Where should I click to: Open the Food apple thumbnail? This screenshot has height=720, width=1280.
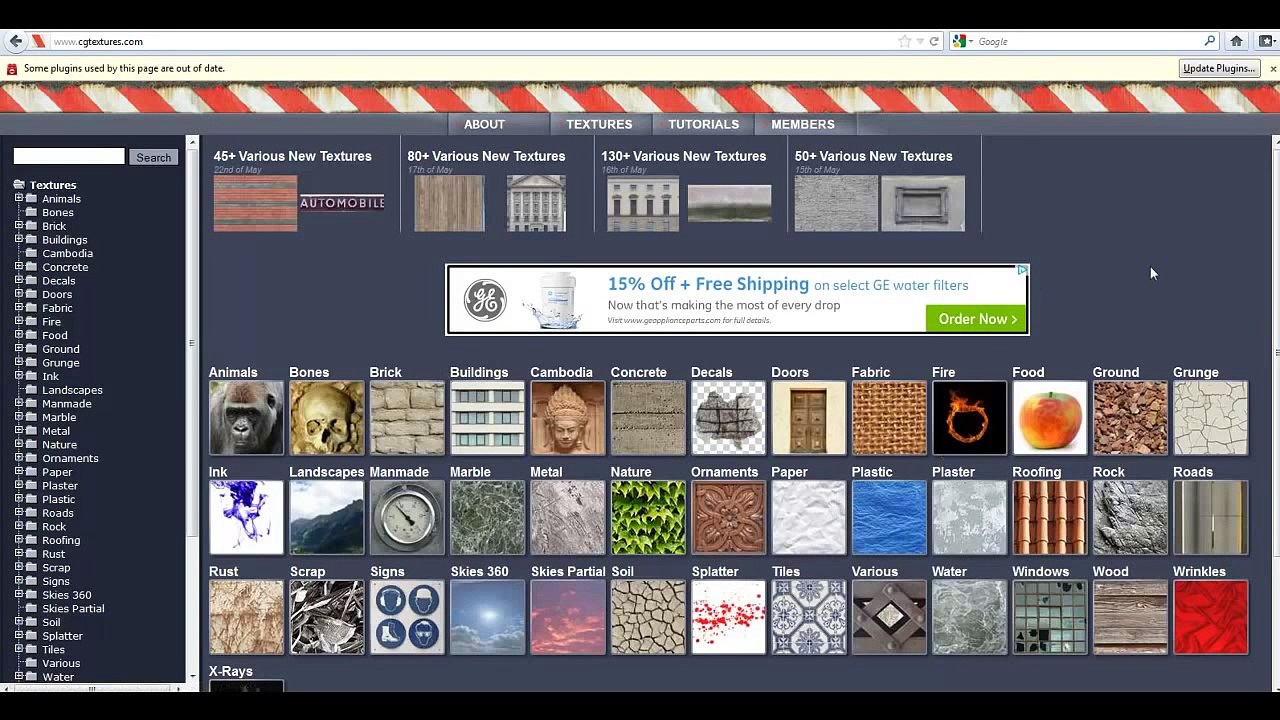click(1050, 418)
